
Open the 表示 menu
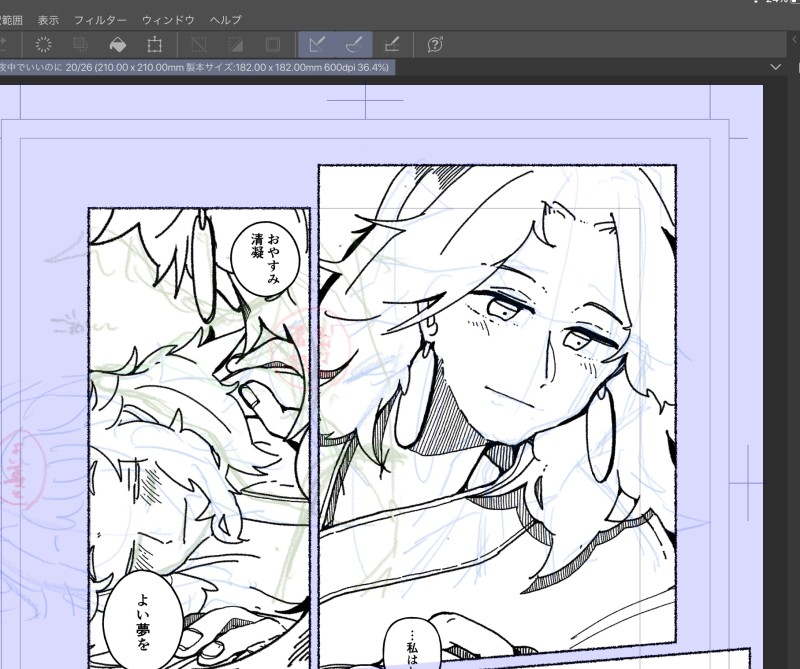point(48,20)
